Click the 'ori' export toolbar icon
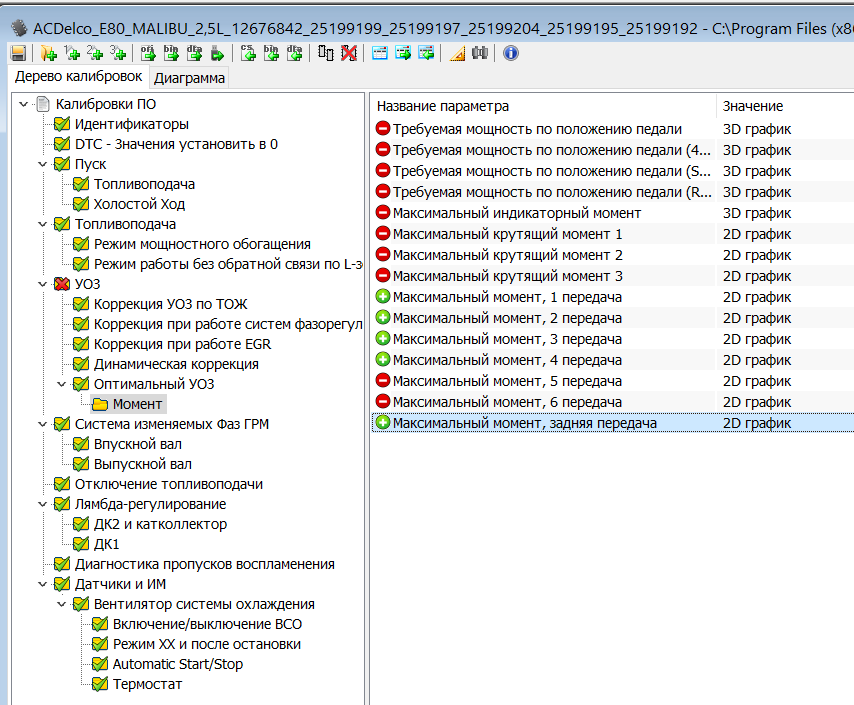Image resolution: width=854 pixels, height=705 pixels. tap(148, 53)
